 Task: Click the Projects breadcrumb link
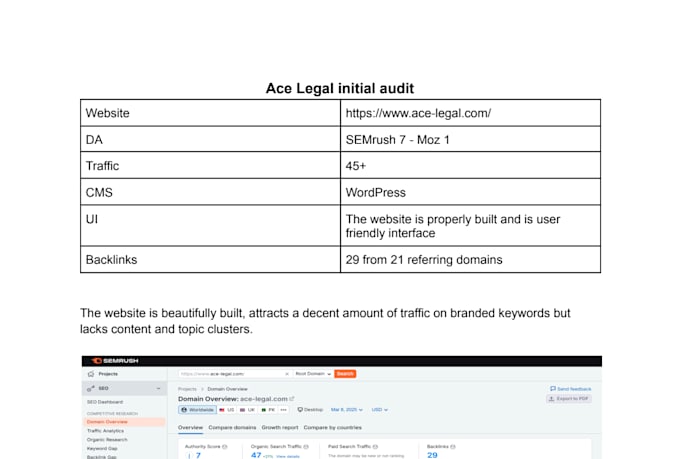click(187, 389)
